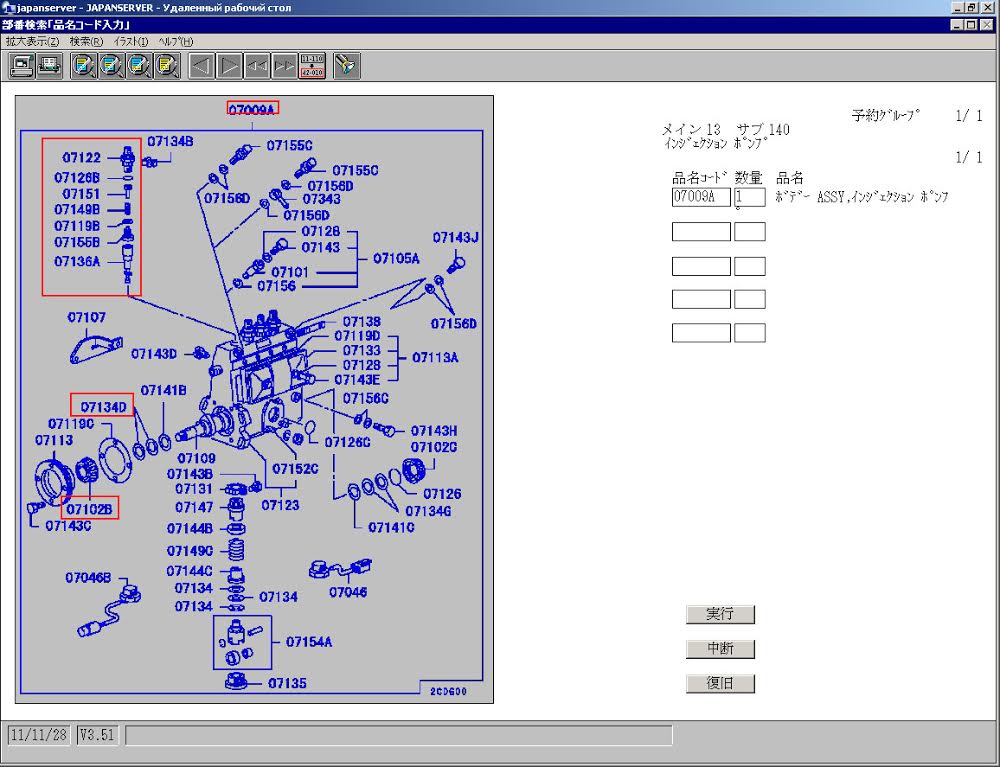Screen dimensions: 1000x767
Task: Click the computer terminal icon in toolbar
Action: 22,66
